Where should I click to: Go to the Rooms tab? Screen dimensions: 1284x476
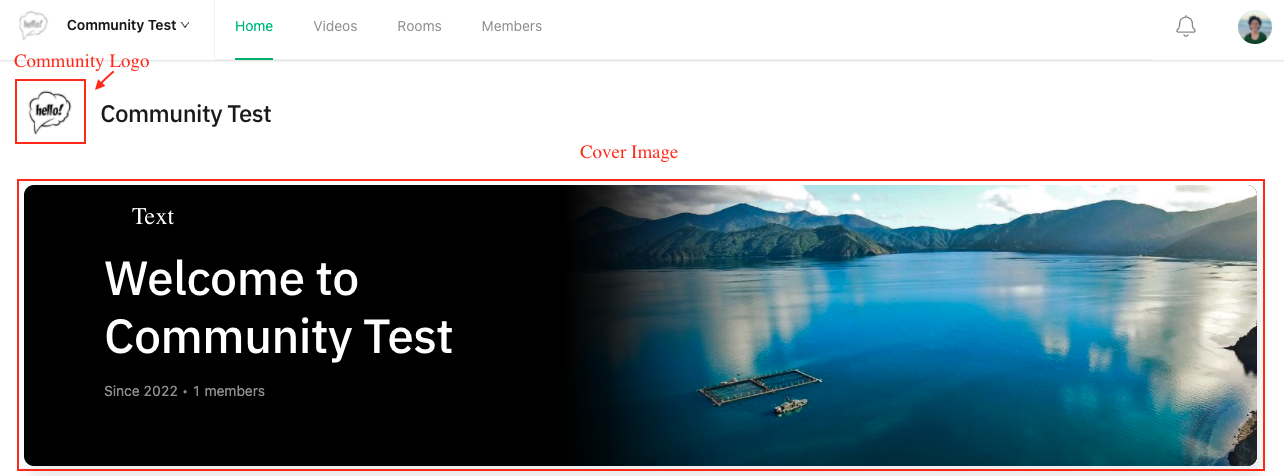click(419, 26)
